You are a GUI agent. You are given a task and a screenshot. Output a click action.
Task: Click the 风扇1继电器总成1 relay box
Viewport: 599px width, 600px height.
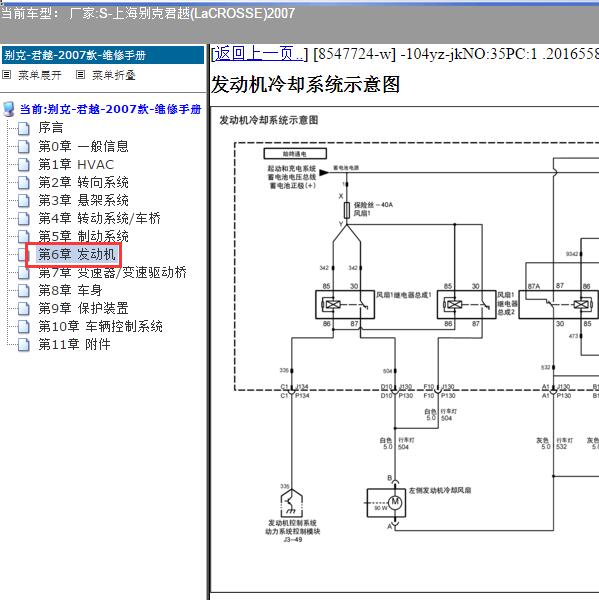coord(344,305)
